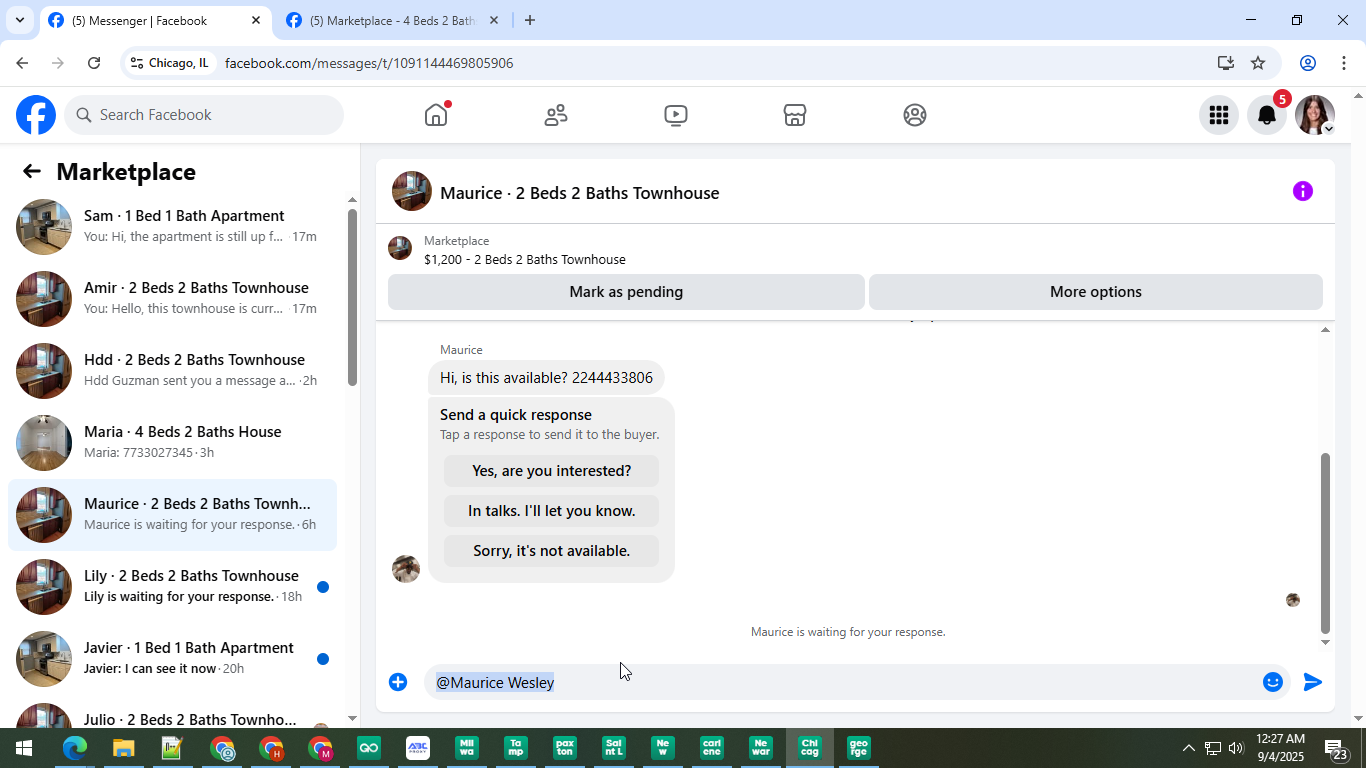Open the More options menu for the listing

(1096, 292)
